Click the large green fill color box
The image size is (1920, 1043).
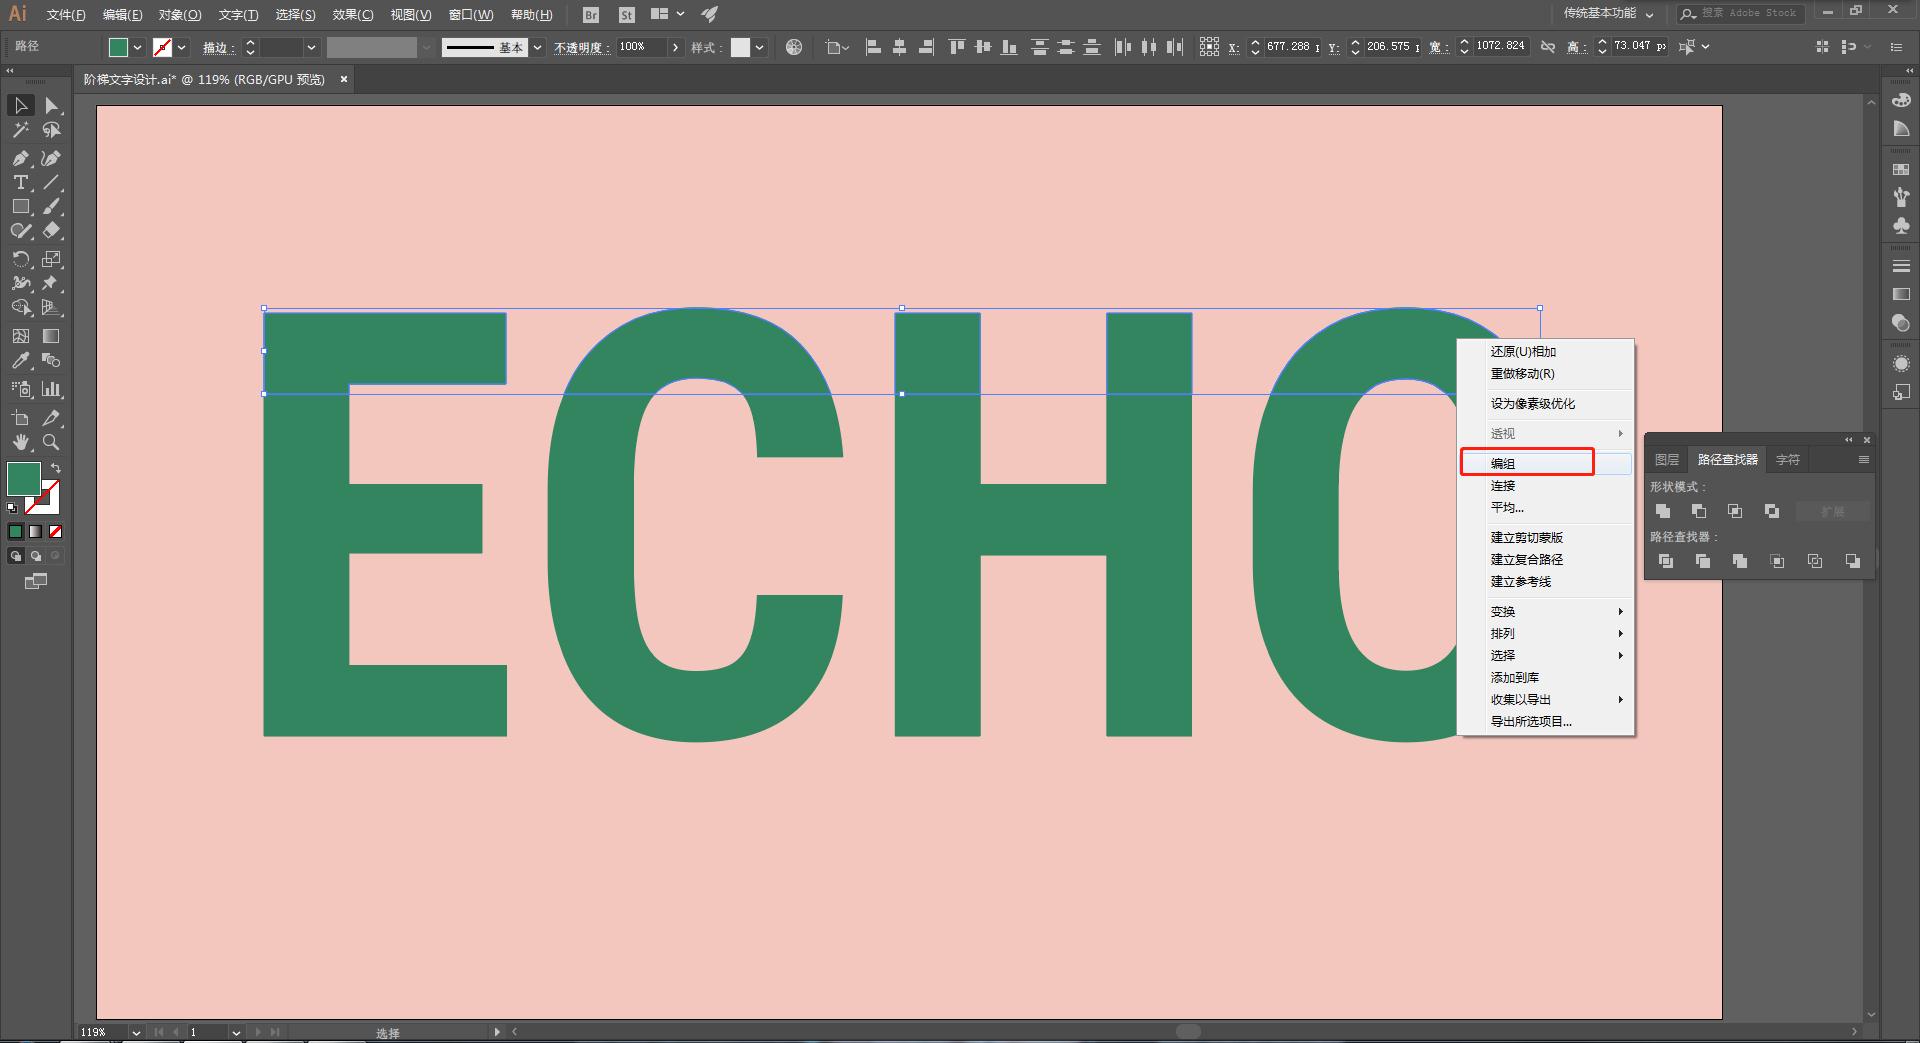tap(24, 479)
